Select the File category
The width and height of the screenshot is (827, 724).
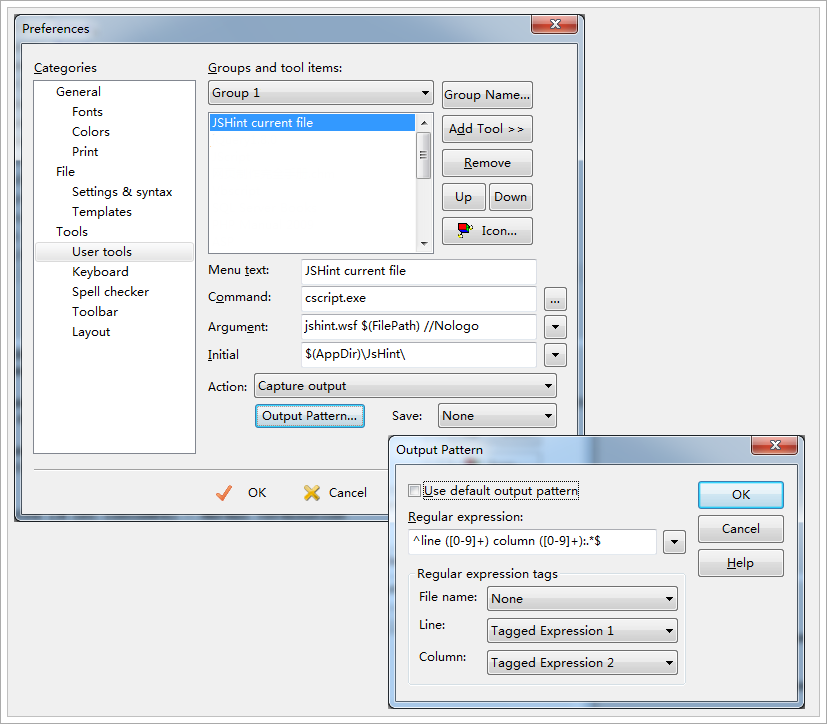click(x=65, y=172)
